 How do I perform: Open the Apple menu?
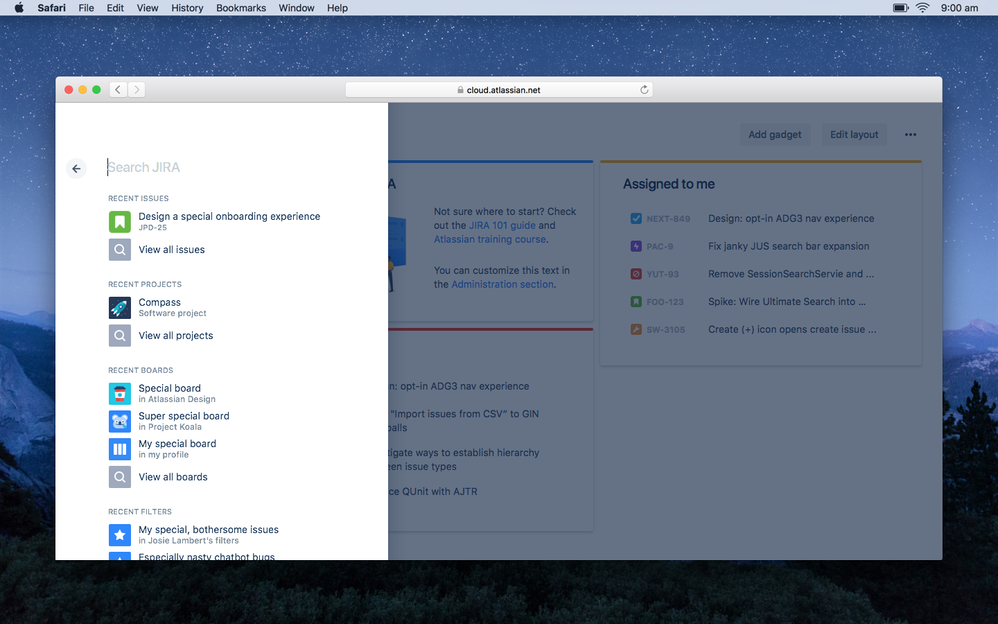pos(19,8)
